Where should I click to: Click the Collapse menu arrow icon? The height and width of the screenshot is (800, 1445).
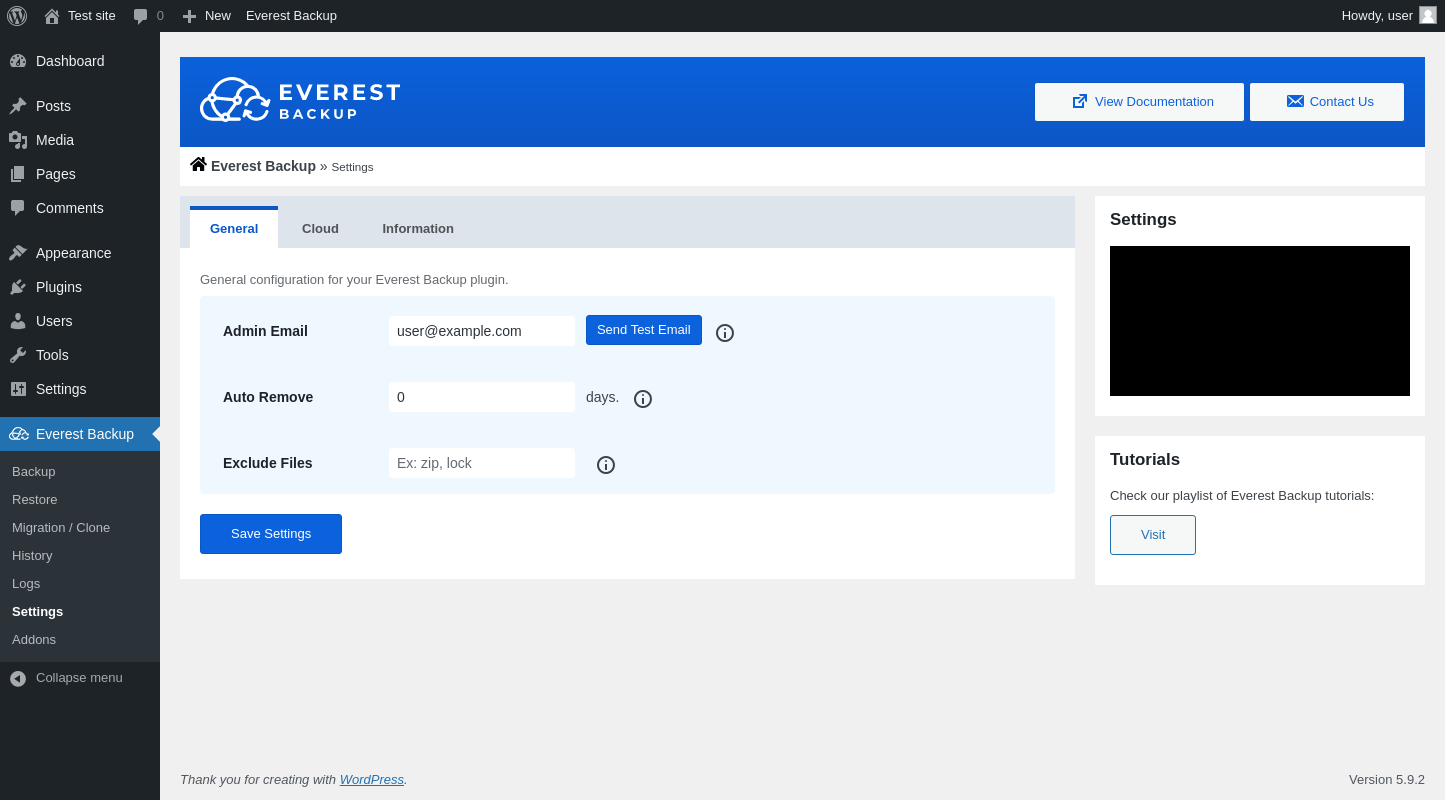[x=18, y=679]
